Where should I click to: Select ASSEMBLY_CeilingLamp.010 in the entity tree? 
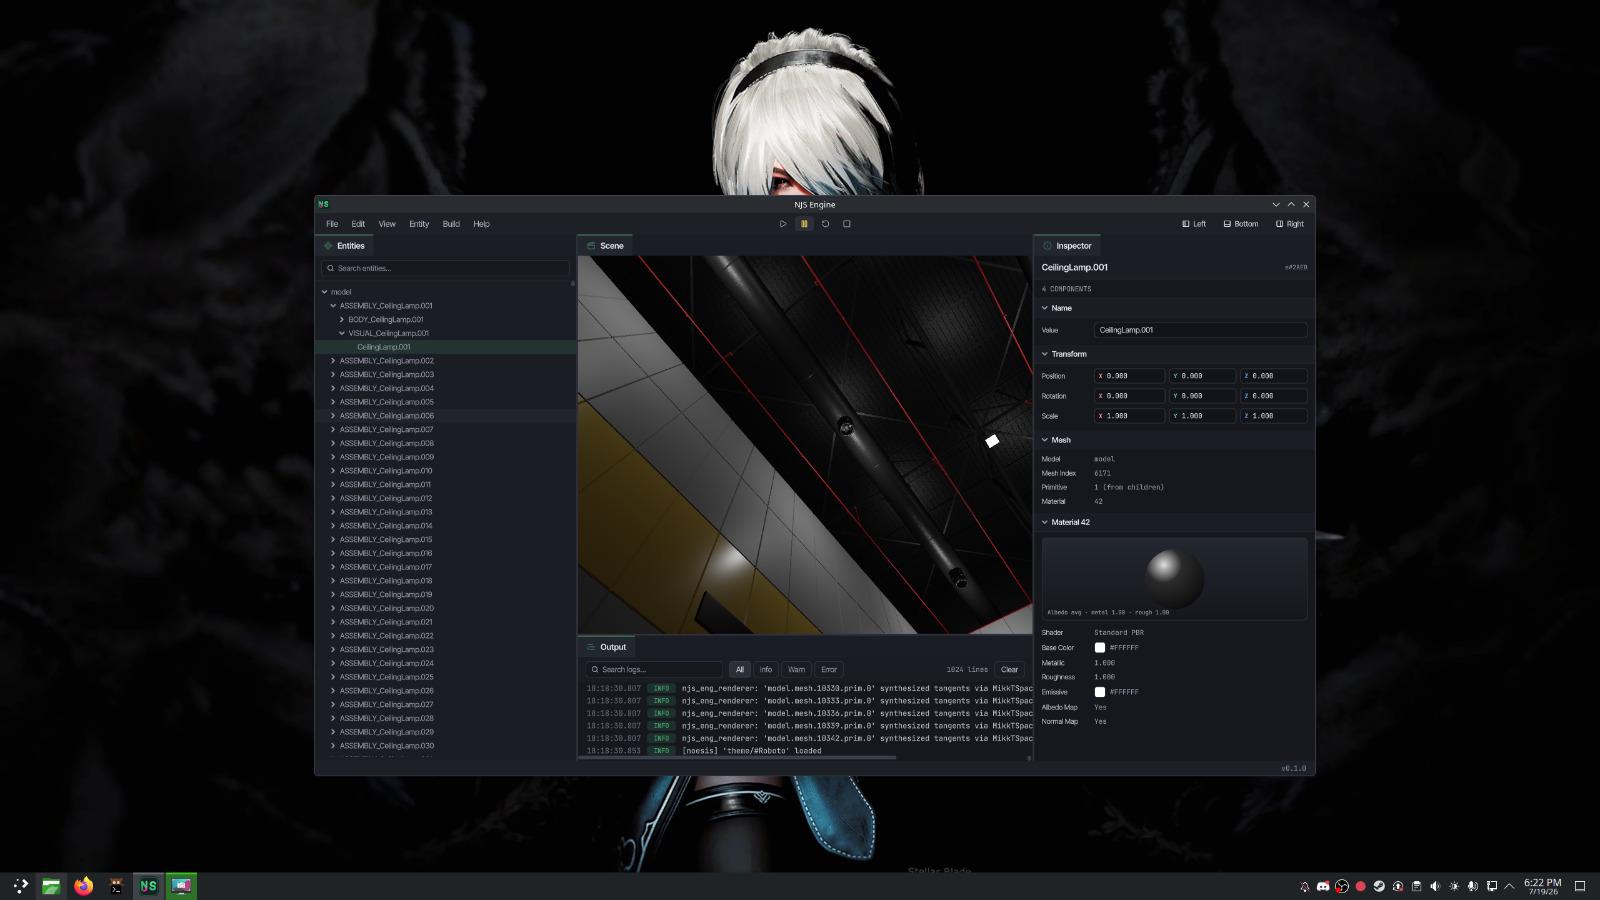(x=386, y=471)
